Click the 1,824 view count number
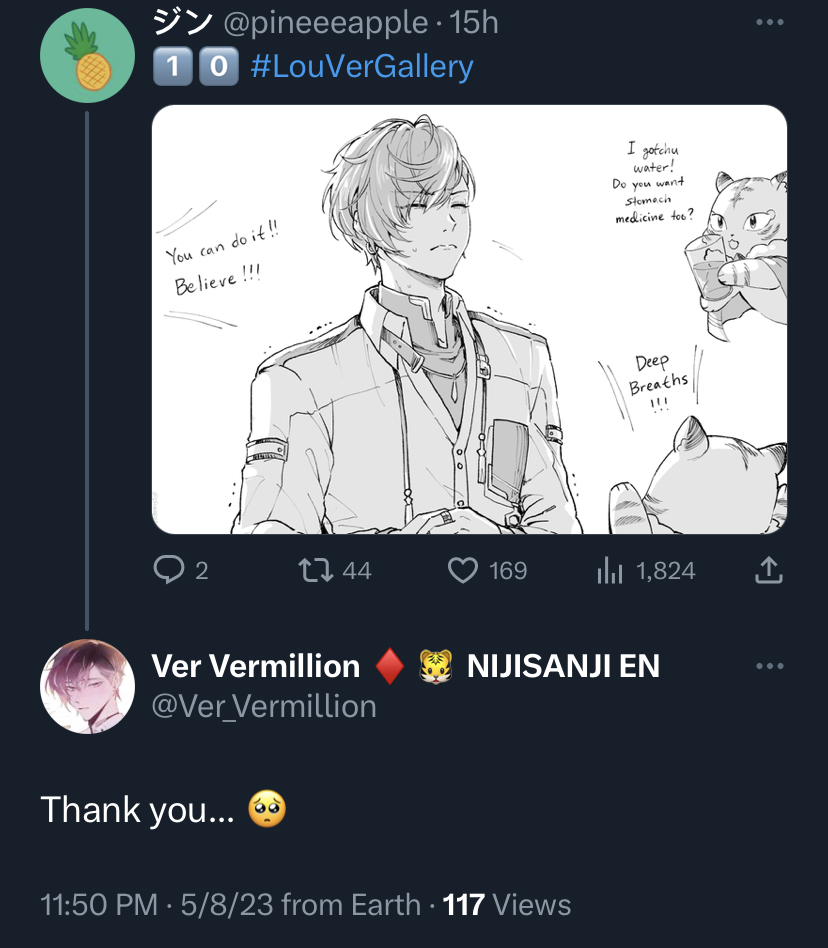828x948 pixels. tap(665, 571)
